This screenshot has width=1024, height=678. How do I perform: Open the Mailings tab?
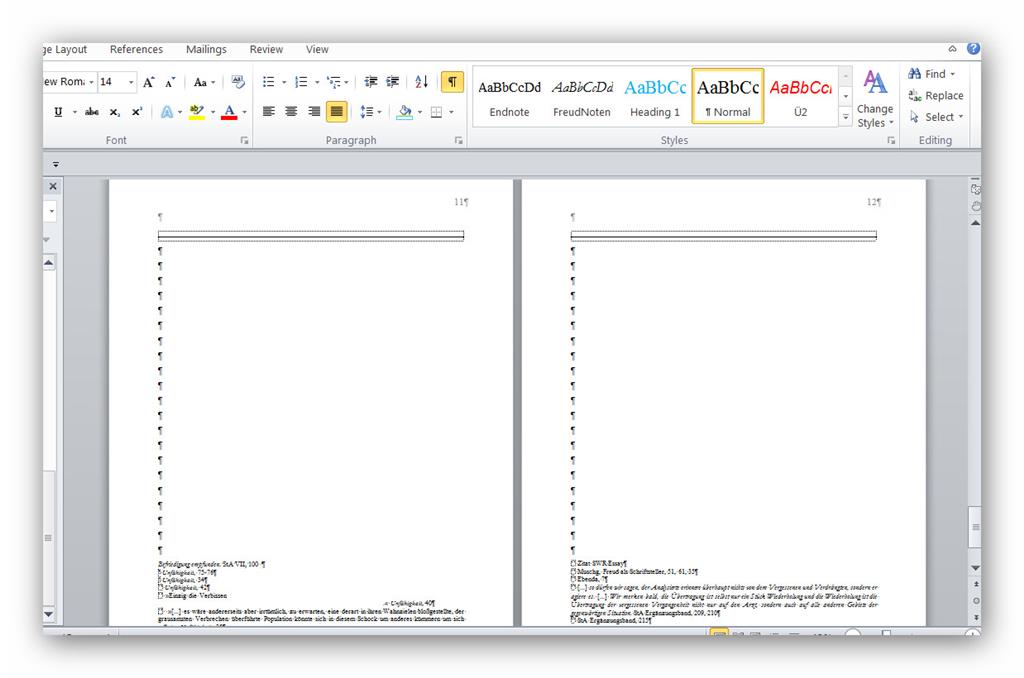tap(206, 49)
